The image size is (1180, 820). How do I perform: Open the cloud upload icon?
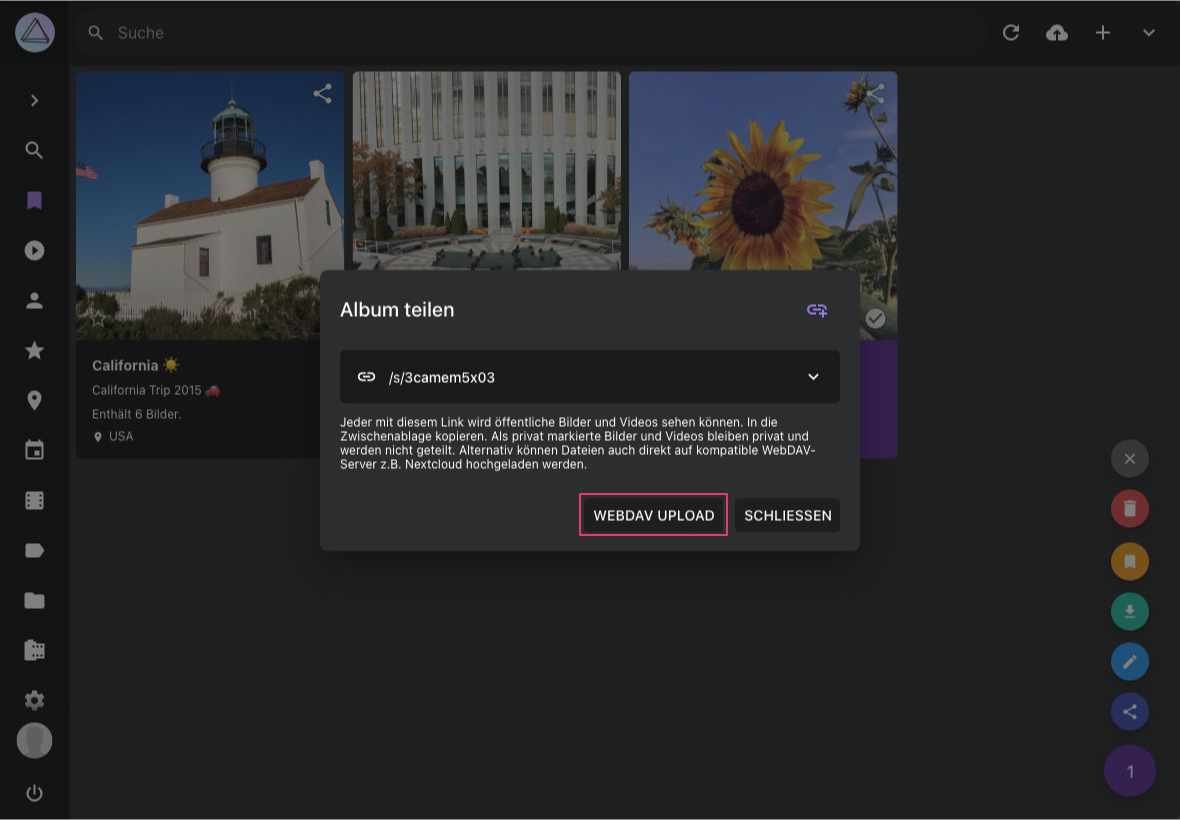coord(1056,33)
